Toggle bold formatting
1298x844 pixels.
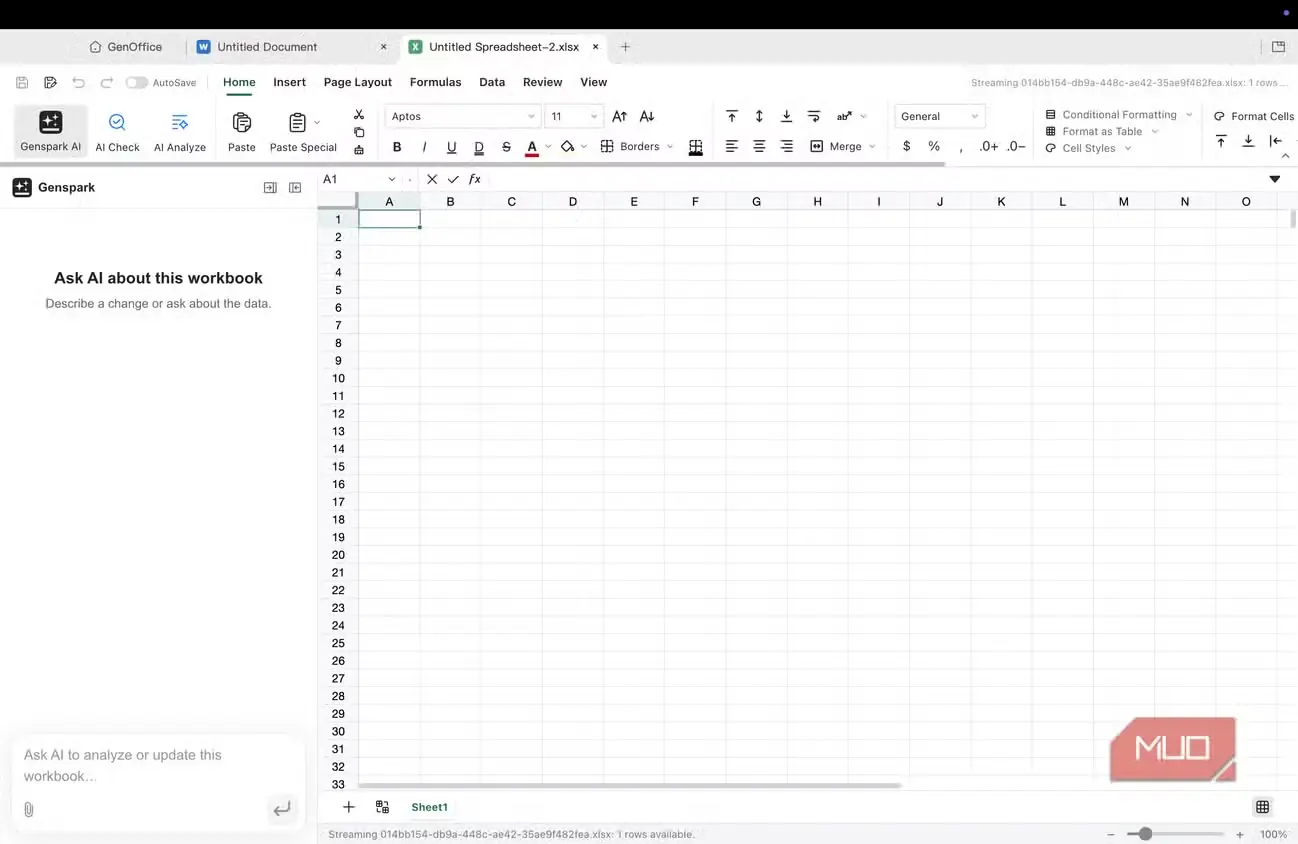[397, 146]
